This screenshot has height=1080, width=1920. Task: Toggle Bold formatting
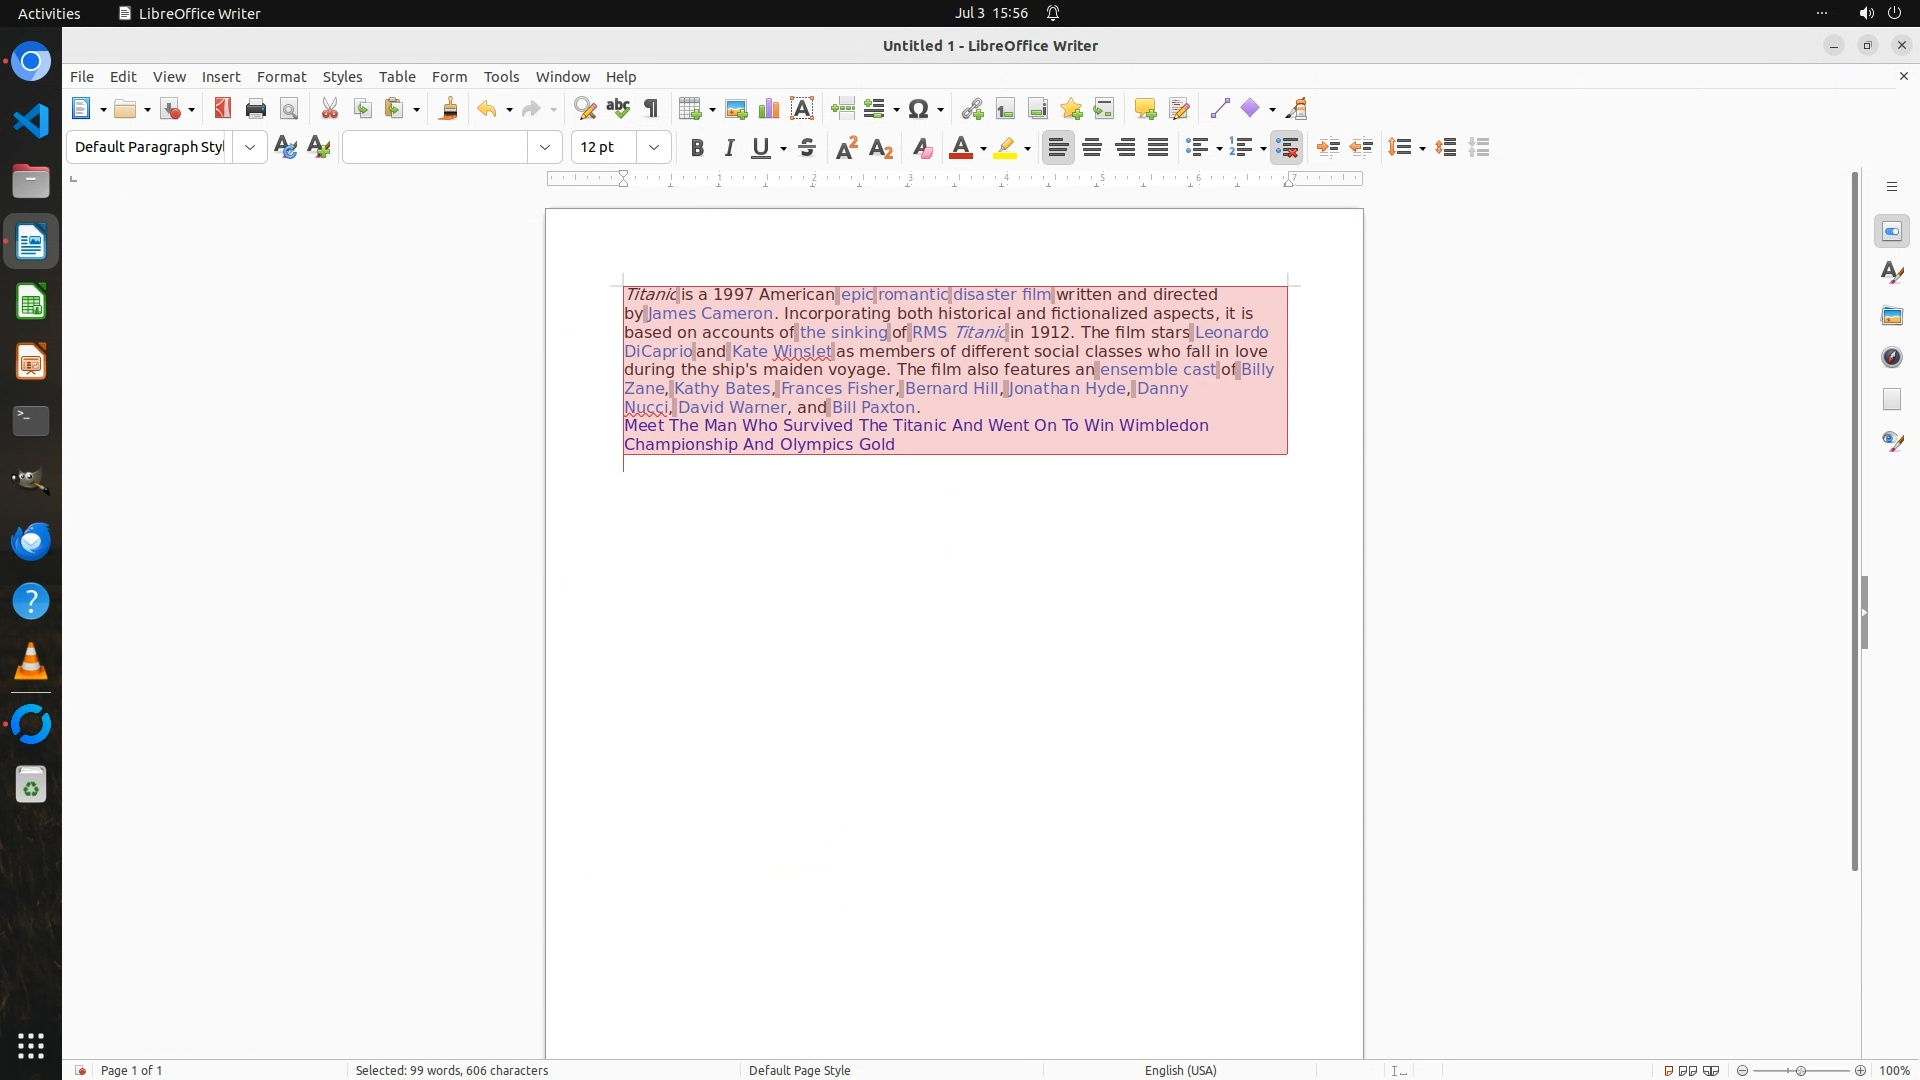(x=697, y=148)
